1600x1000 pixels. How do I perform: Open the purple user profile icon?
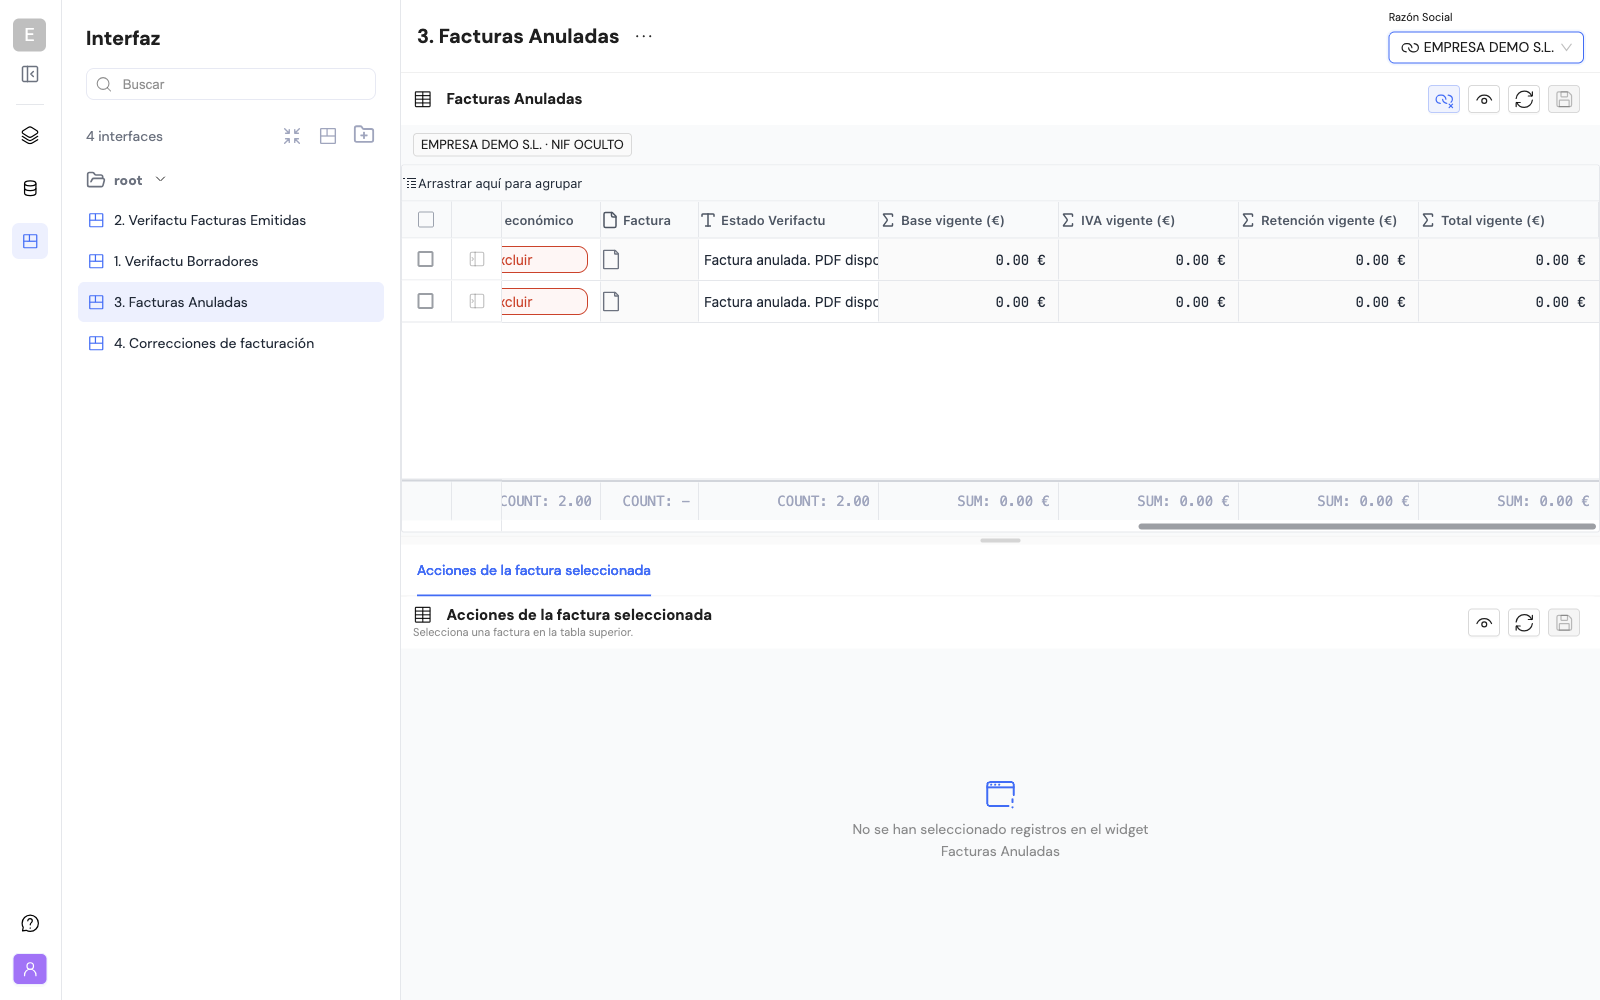tap(30, 969)
